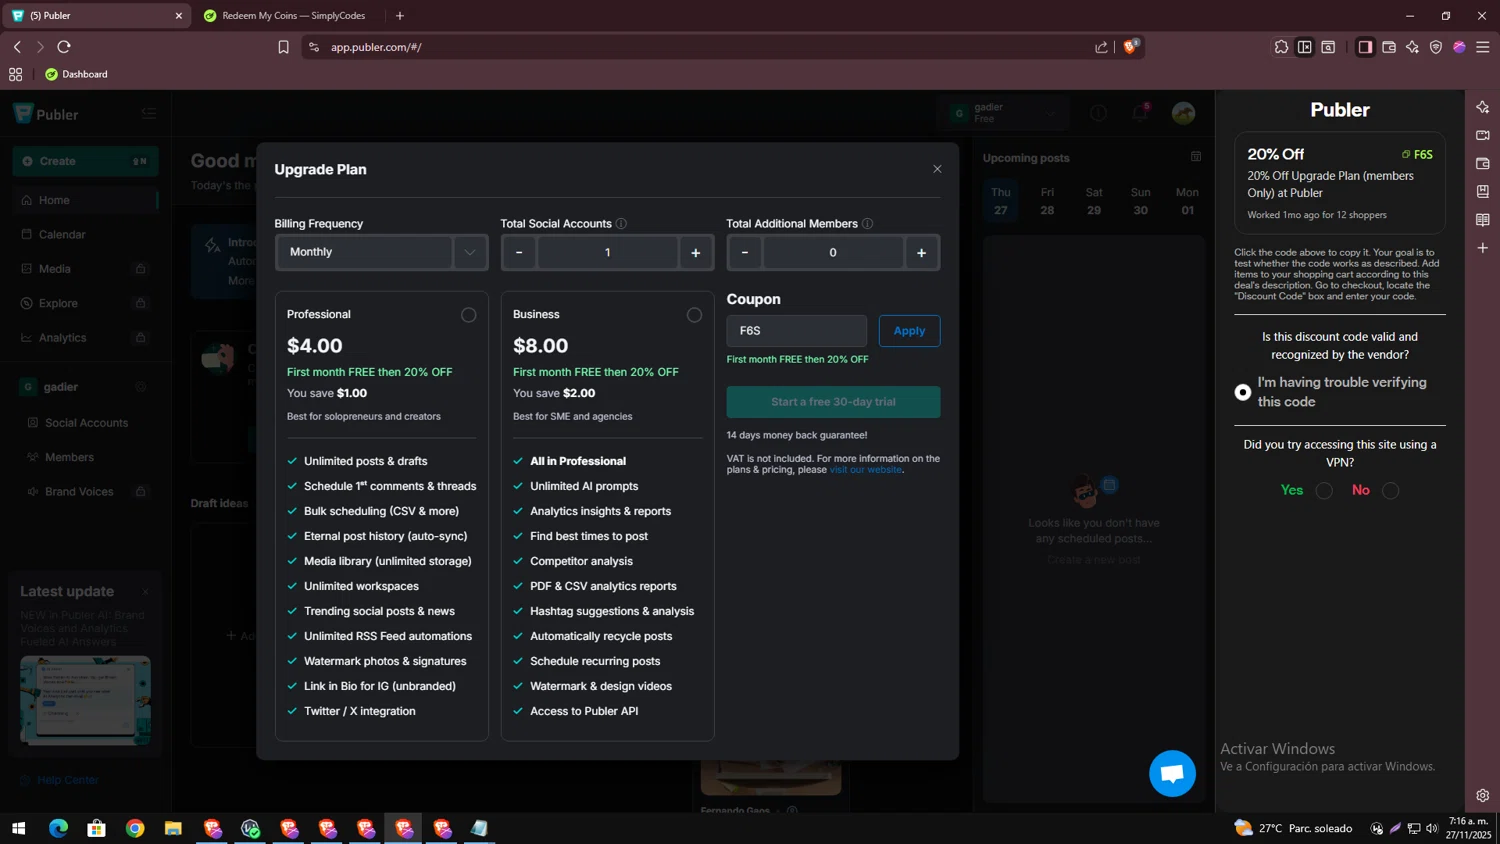Increase Total Social Accounts count

point(696,253)
